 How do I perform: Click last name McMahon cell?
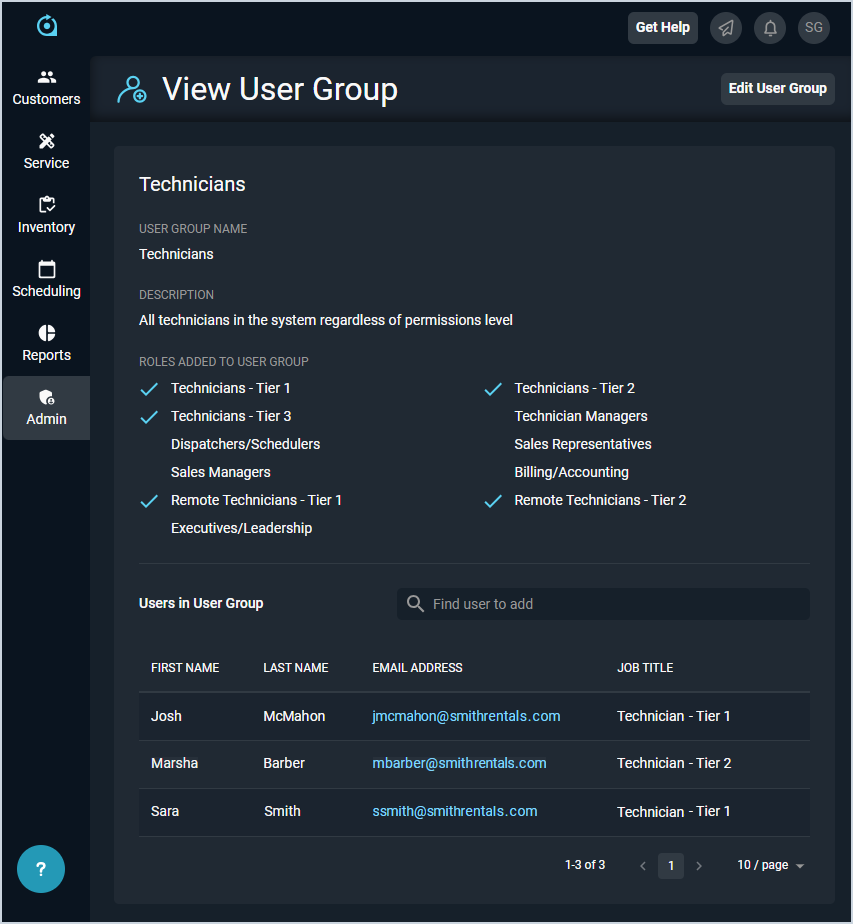[x=294, y=717]
